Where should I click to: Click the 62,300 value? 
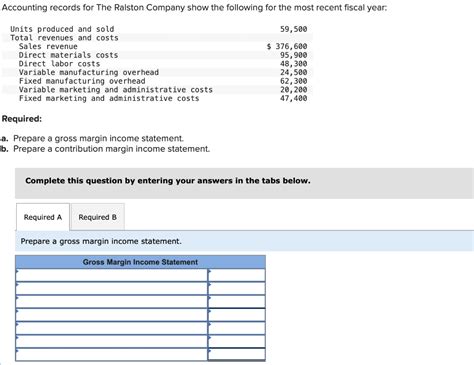click(x=293, y=81)
